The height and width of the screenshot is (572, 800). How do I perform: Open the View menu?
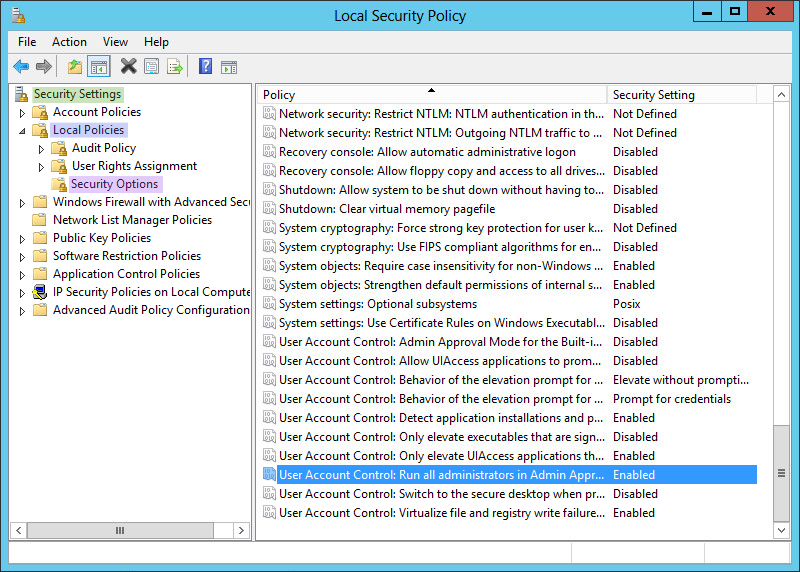click(x=115, y=42)
